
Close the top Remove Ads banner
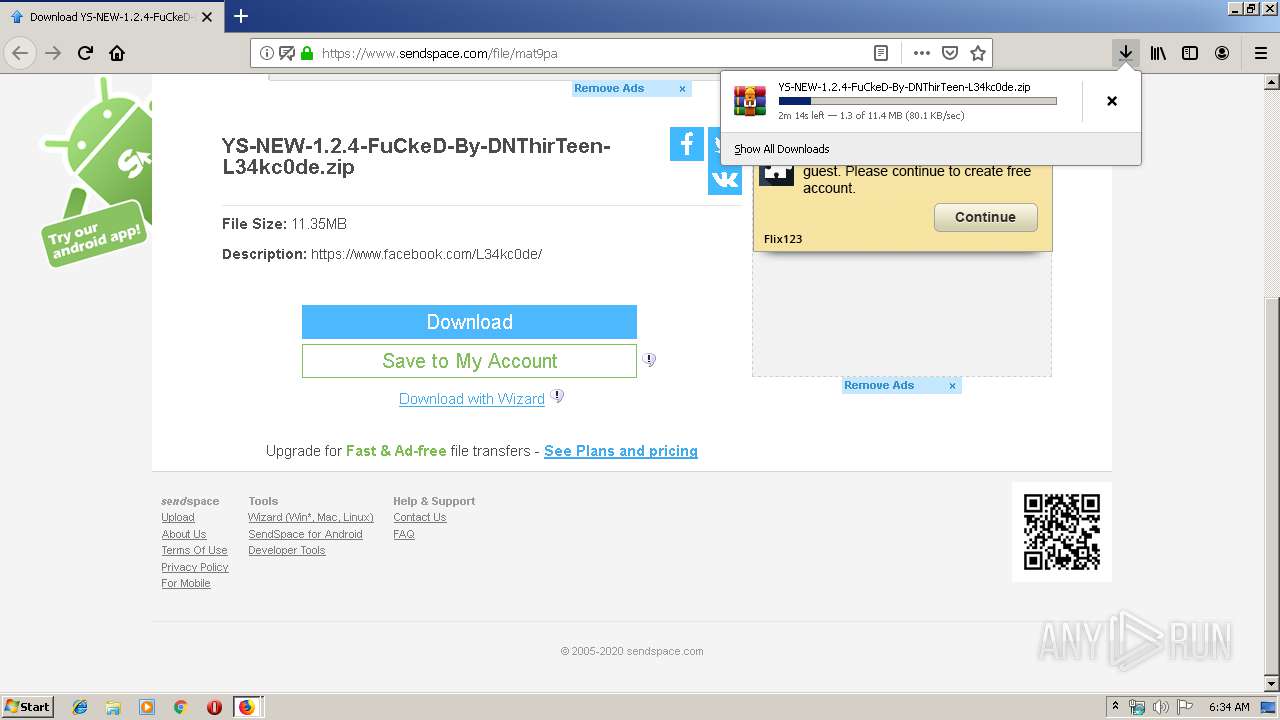click(683, 89)
